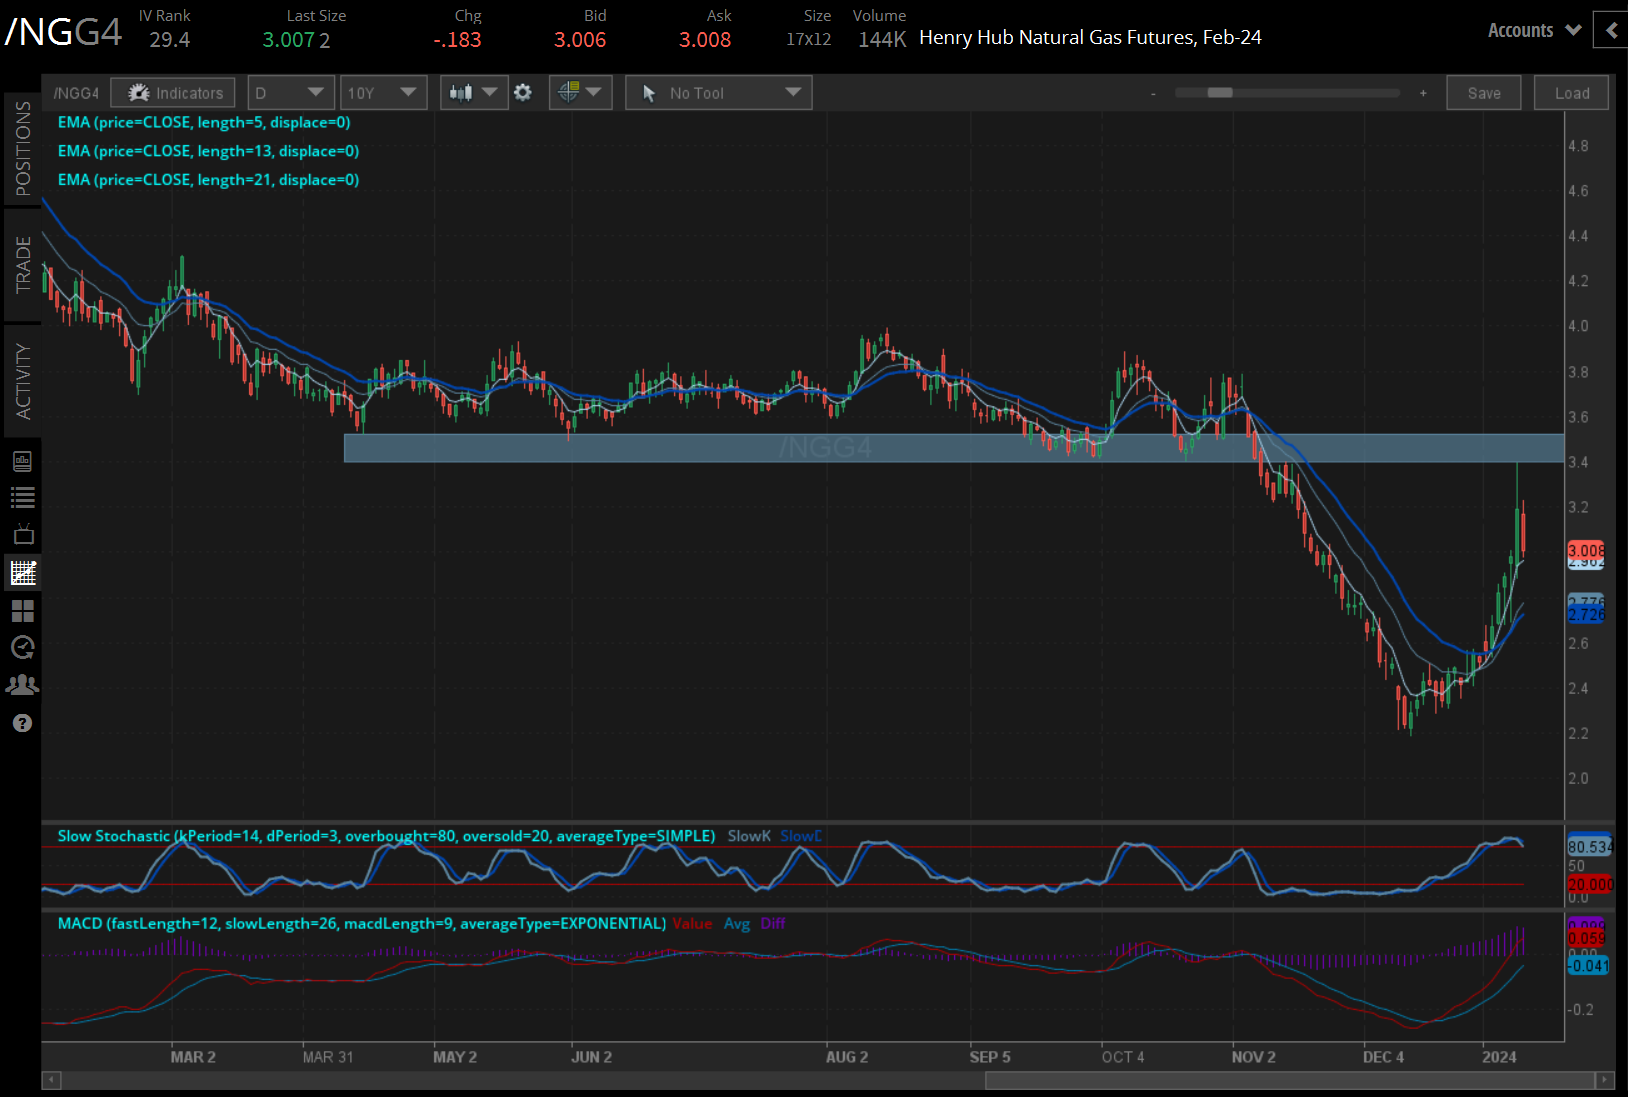Click the chart zoom slider handle
The width and height of the screenshot is (1628, 1097).
click(1219, 93)
